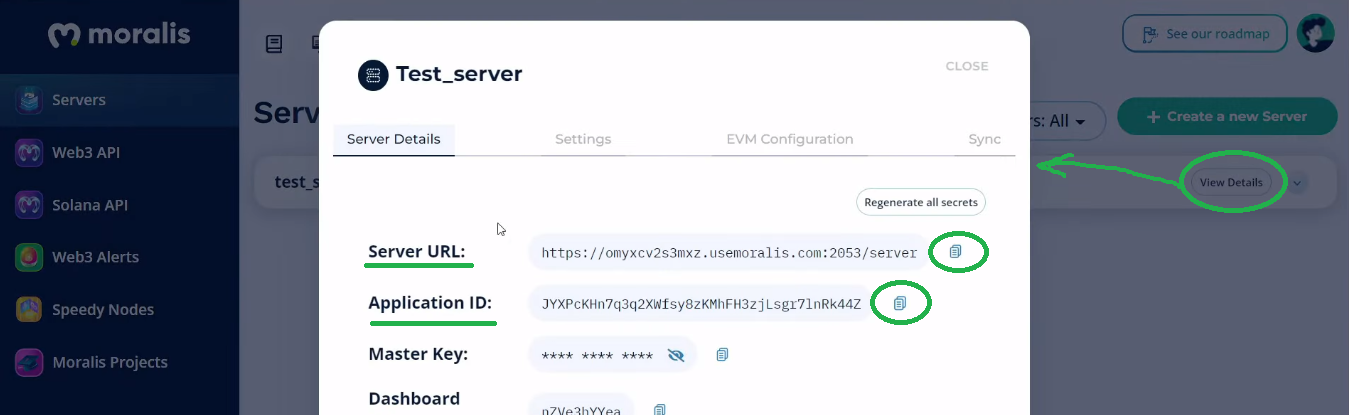Open Solana API in the sidebar
This screenshot has height=415, width=1349.
point(119,205)
